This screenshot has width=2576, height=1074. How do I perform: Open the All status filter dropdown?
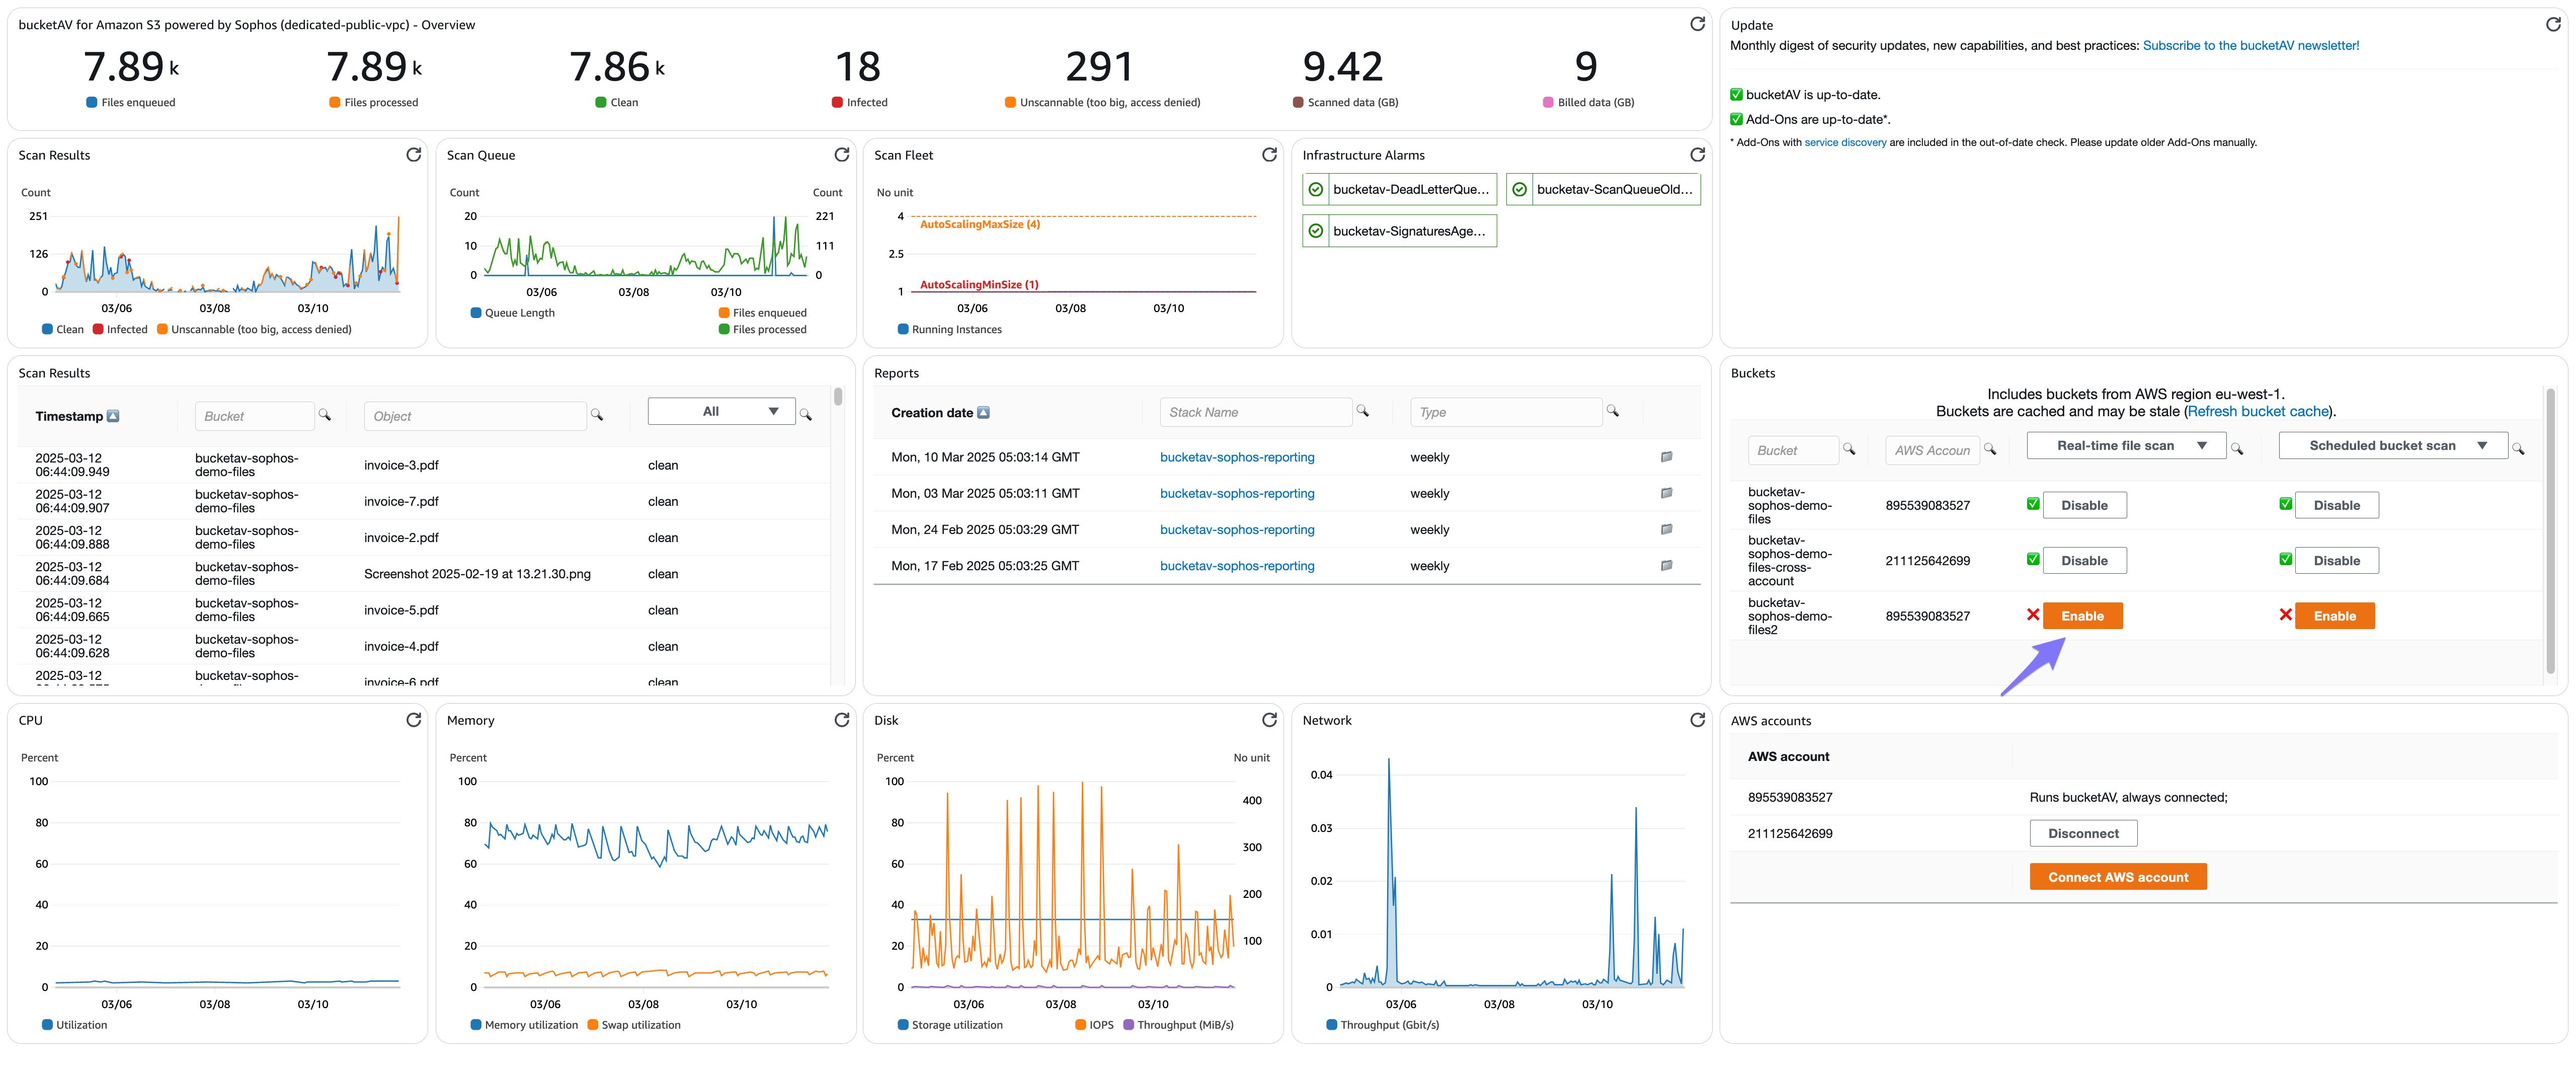point(721,411)
